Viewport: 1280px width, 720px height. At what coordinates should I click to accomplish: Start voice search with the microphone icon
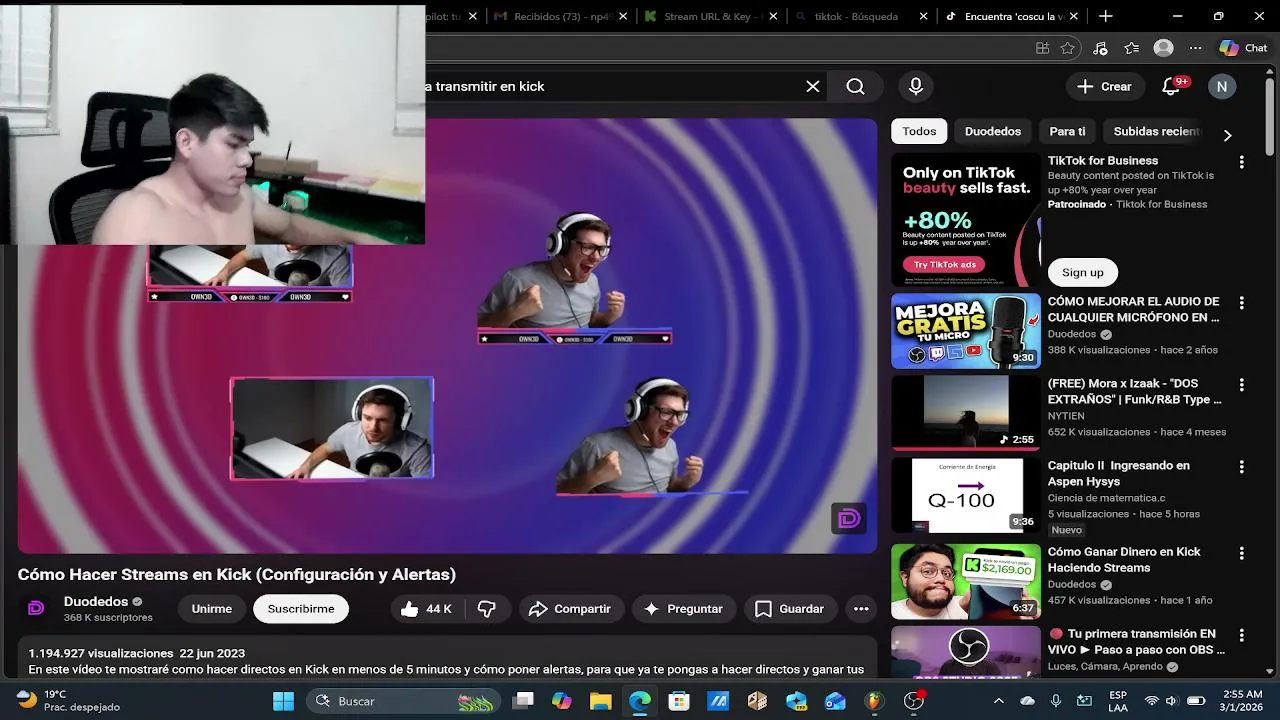pos(916,87)
